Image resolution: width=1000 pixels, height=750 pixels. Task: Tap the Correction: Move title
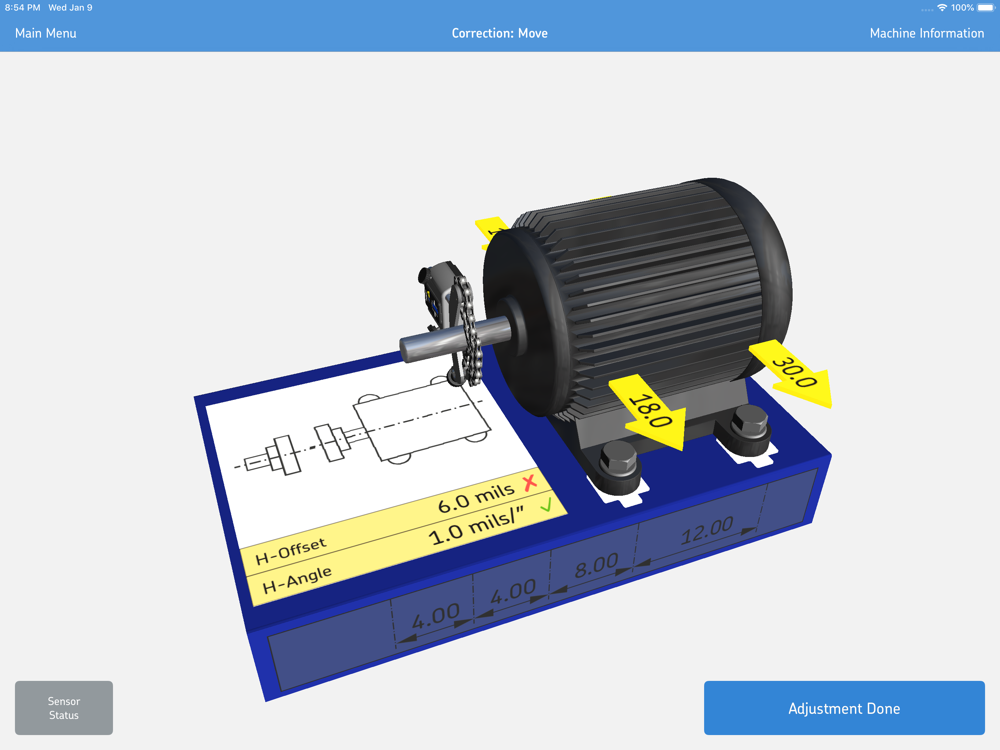pyautogui.click(x=499, y=33)
